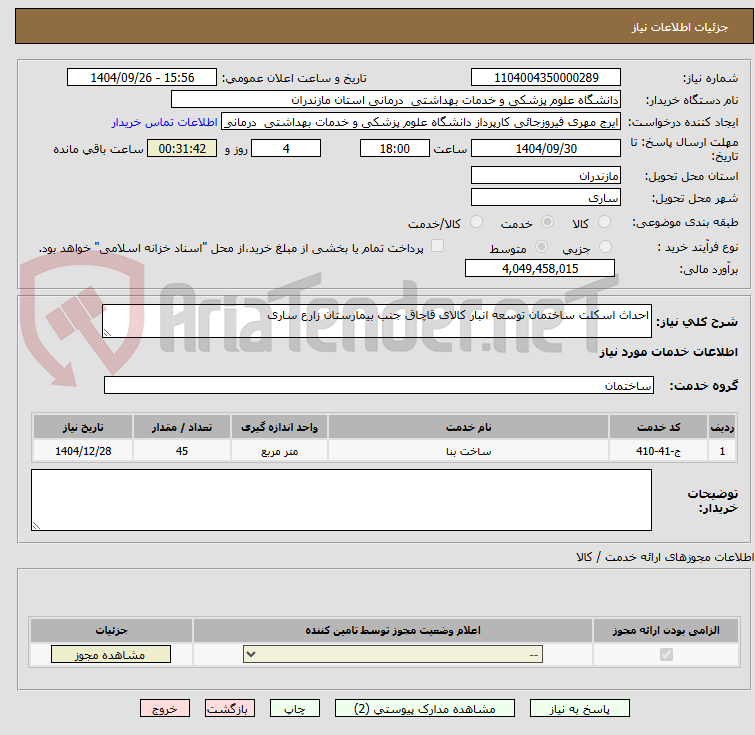
Task: Click the service code cell ج-41-410
Action: coord(658,451)
